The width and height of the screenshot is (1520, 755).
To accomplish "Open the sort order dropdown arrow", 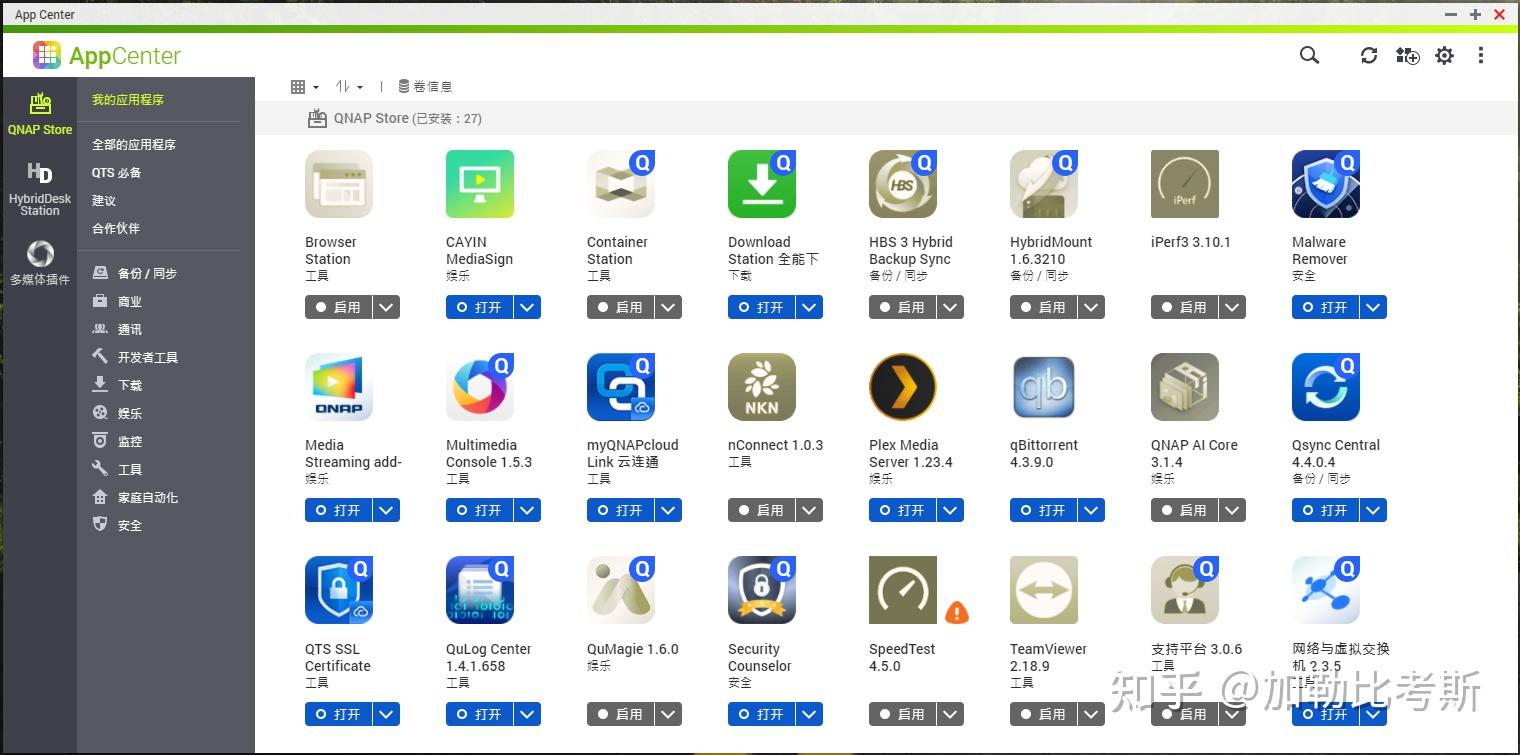I will pos(358,86).
